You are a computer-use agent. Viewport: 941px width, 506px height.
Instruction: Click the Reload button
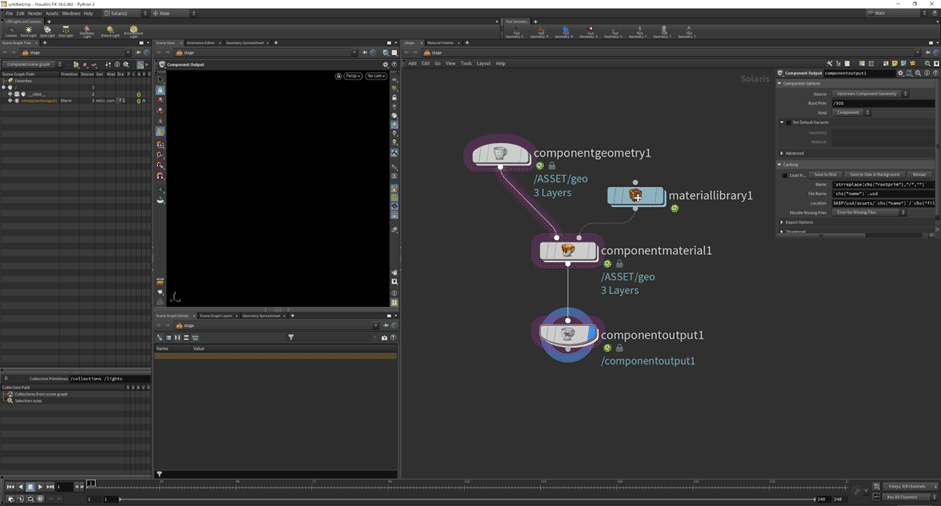point(919,175)
